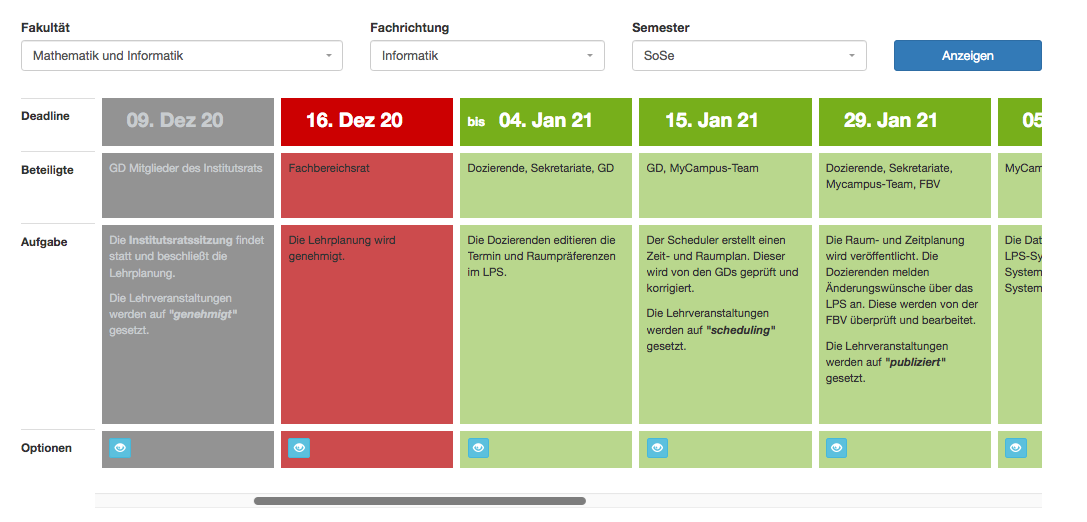Click the Fachbereichsrat participants cell

(367, 186)
